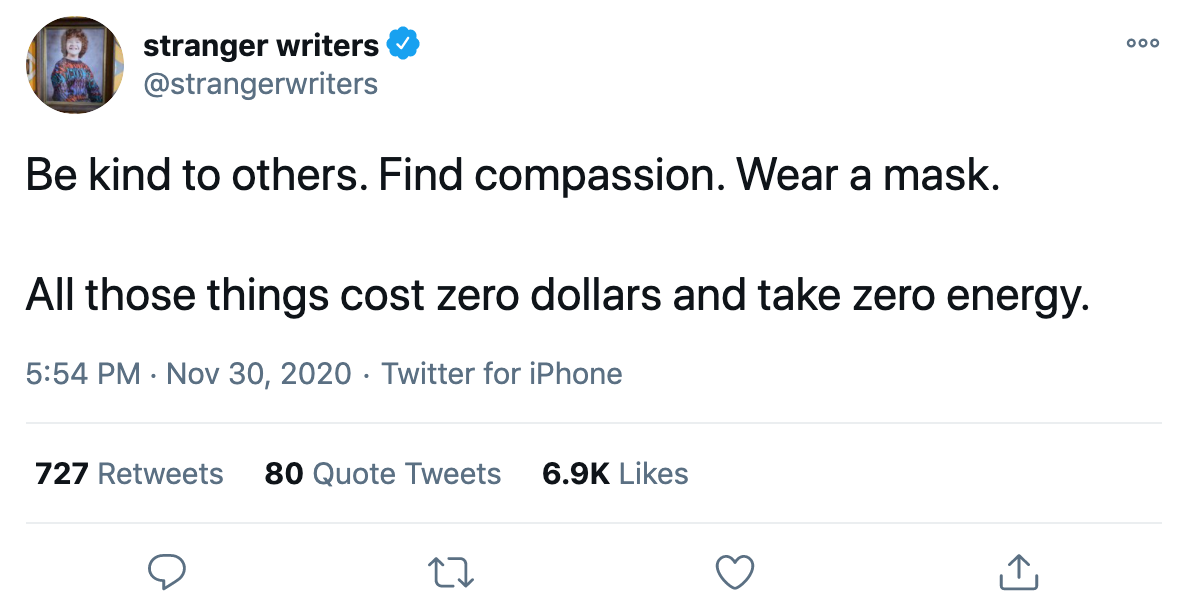This screenshot has height=616, width=1188.
Task: Click the verified badge next to stranger writers
Action: [x=404, y=44]
